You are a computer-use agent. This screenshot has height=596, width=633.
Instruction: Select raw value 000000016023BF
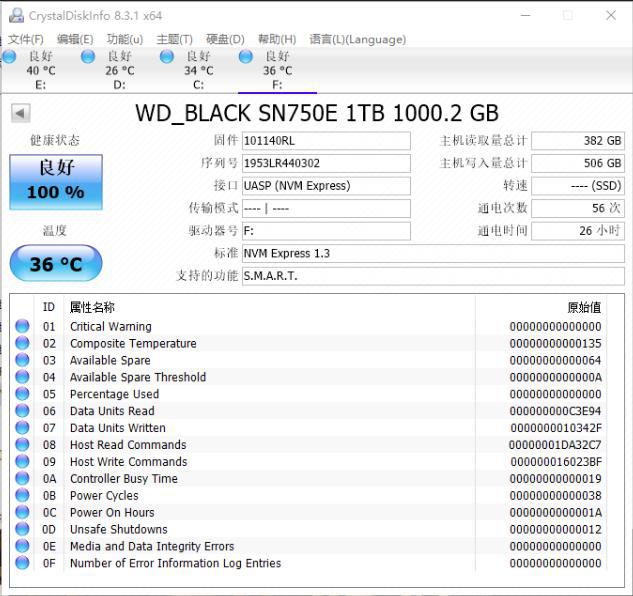pos(556,462)
